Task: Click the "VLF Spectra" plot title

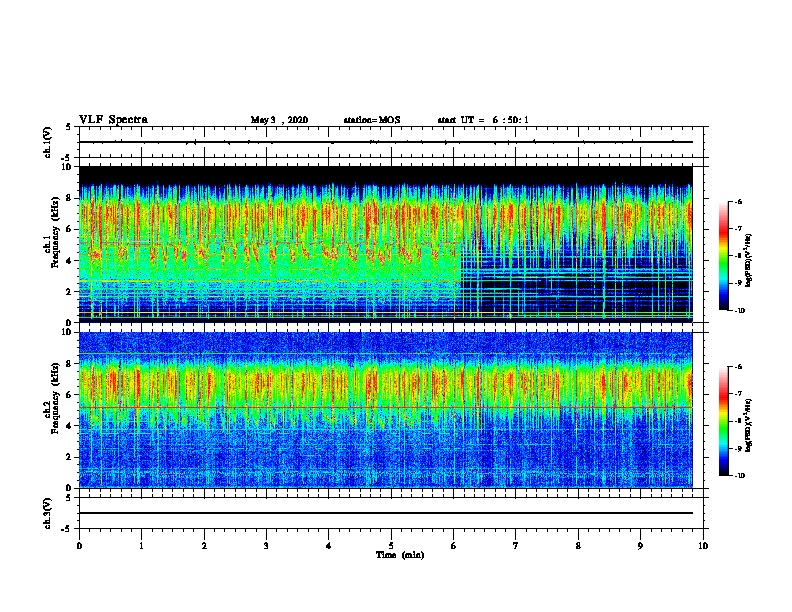Action: (113, 120)
